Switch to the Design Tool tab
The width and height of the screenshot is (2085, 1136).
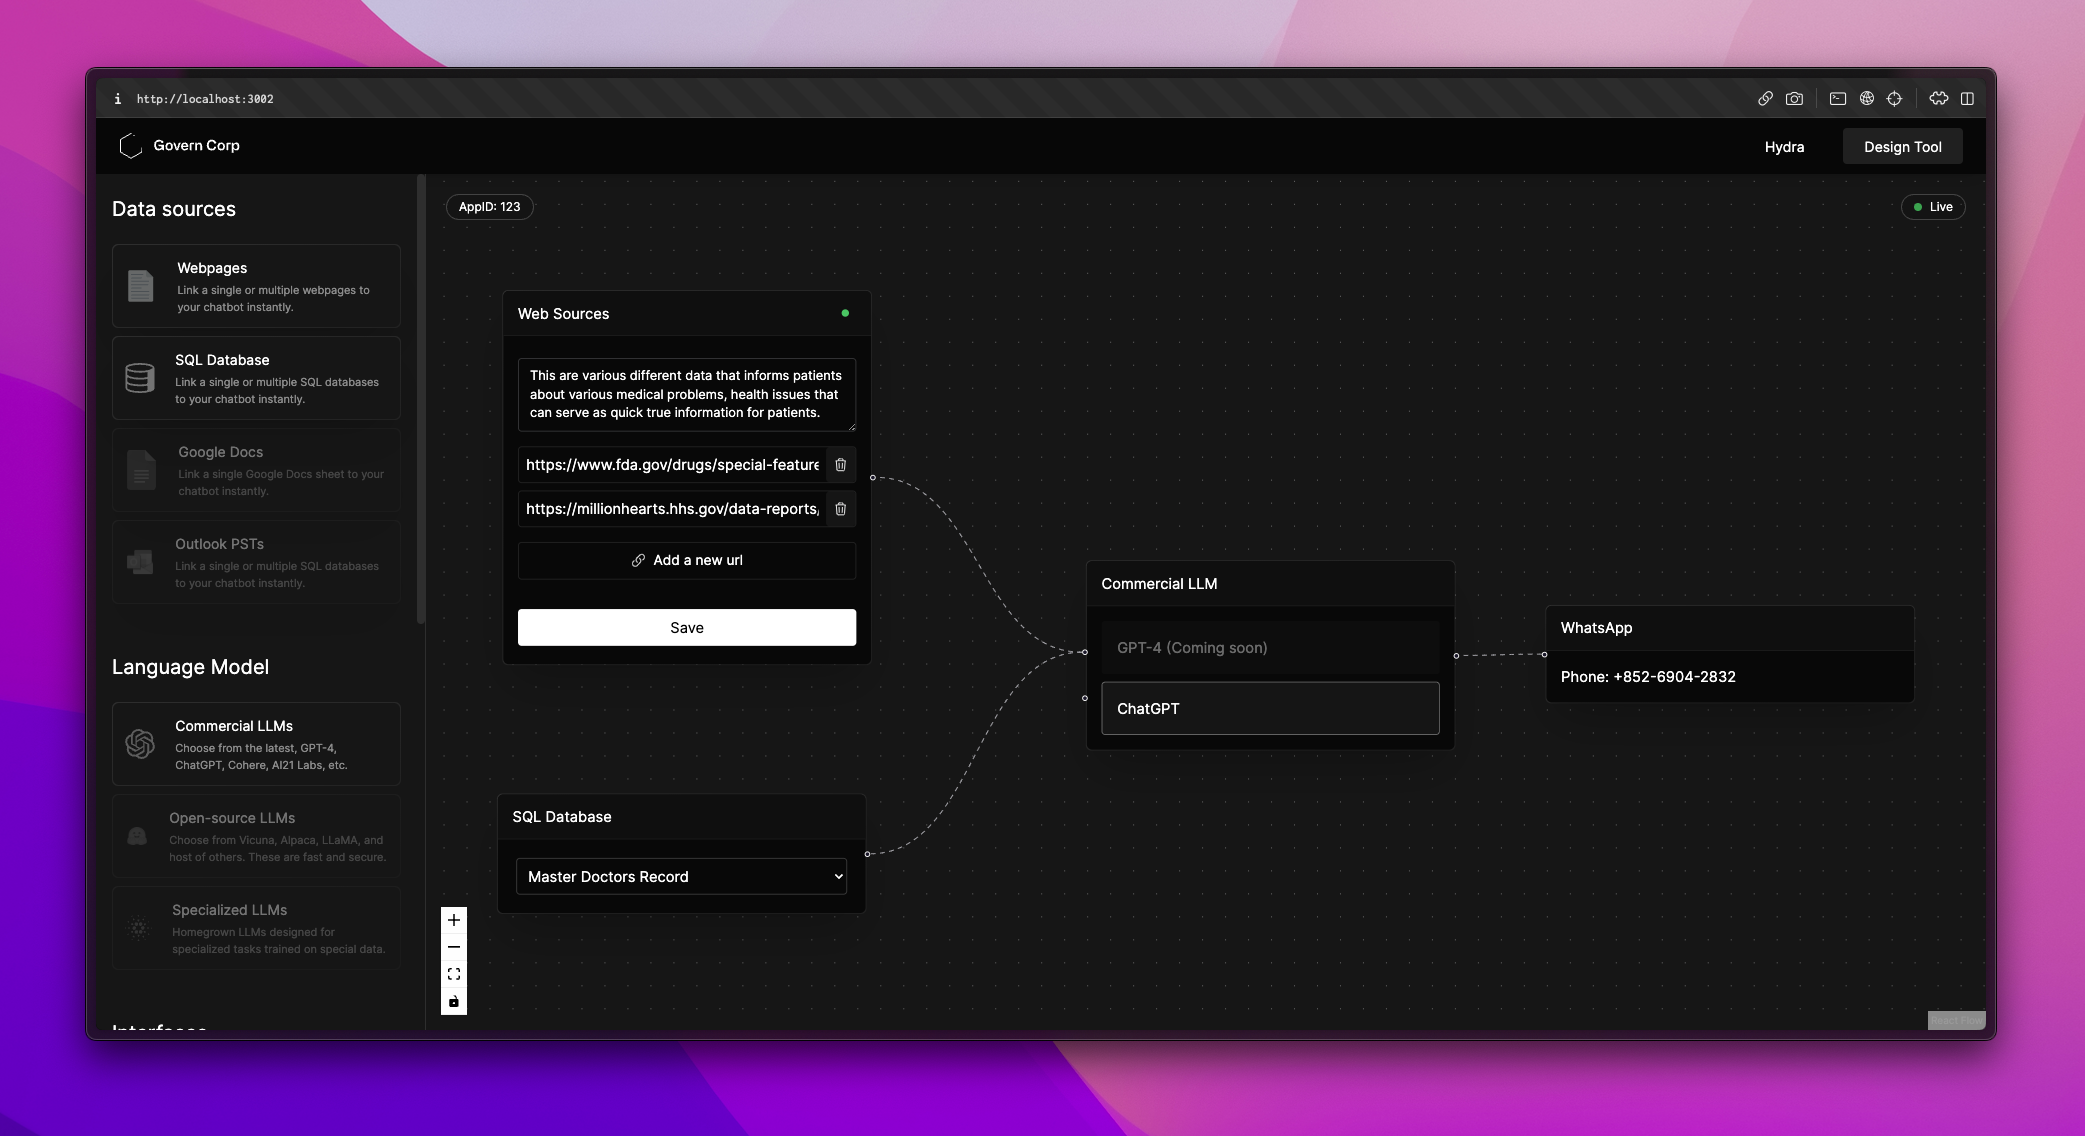[x=1902, y=147]
